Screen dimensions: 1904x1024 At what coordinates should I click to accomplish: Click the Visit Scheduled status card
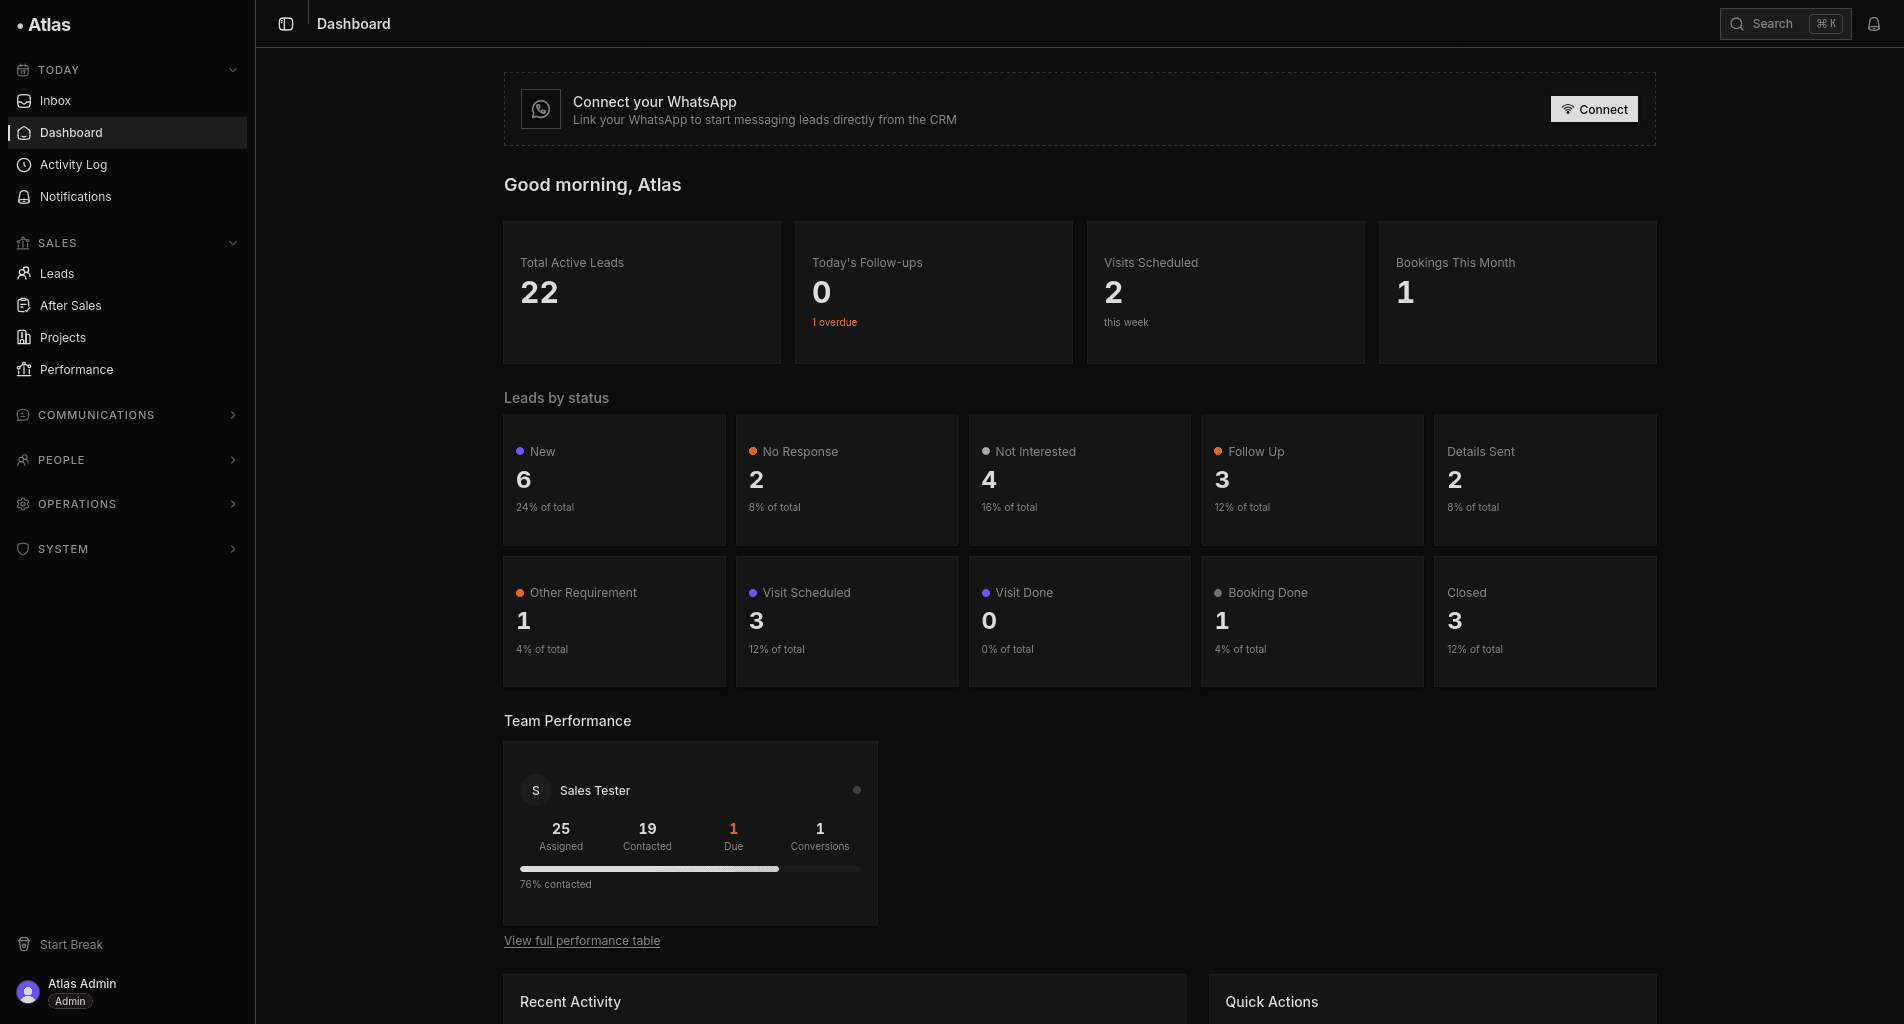pyautogui.click(x=847, y=621)
